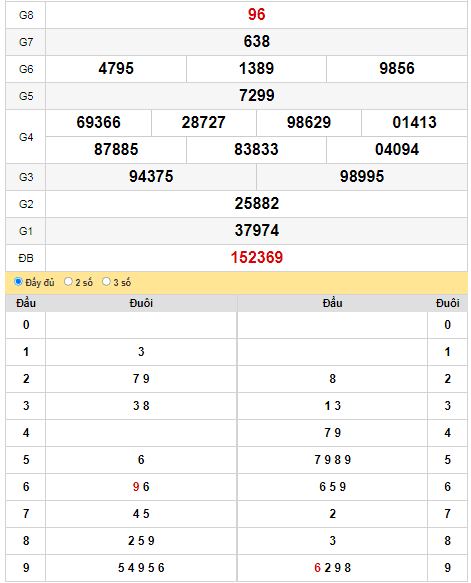The image size is (471, 583).
Task: Click the ĐB row label
Action: click(26, 258)
